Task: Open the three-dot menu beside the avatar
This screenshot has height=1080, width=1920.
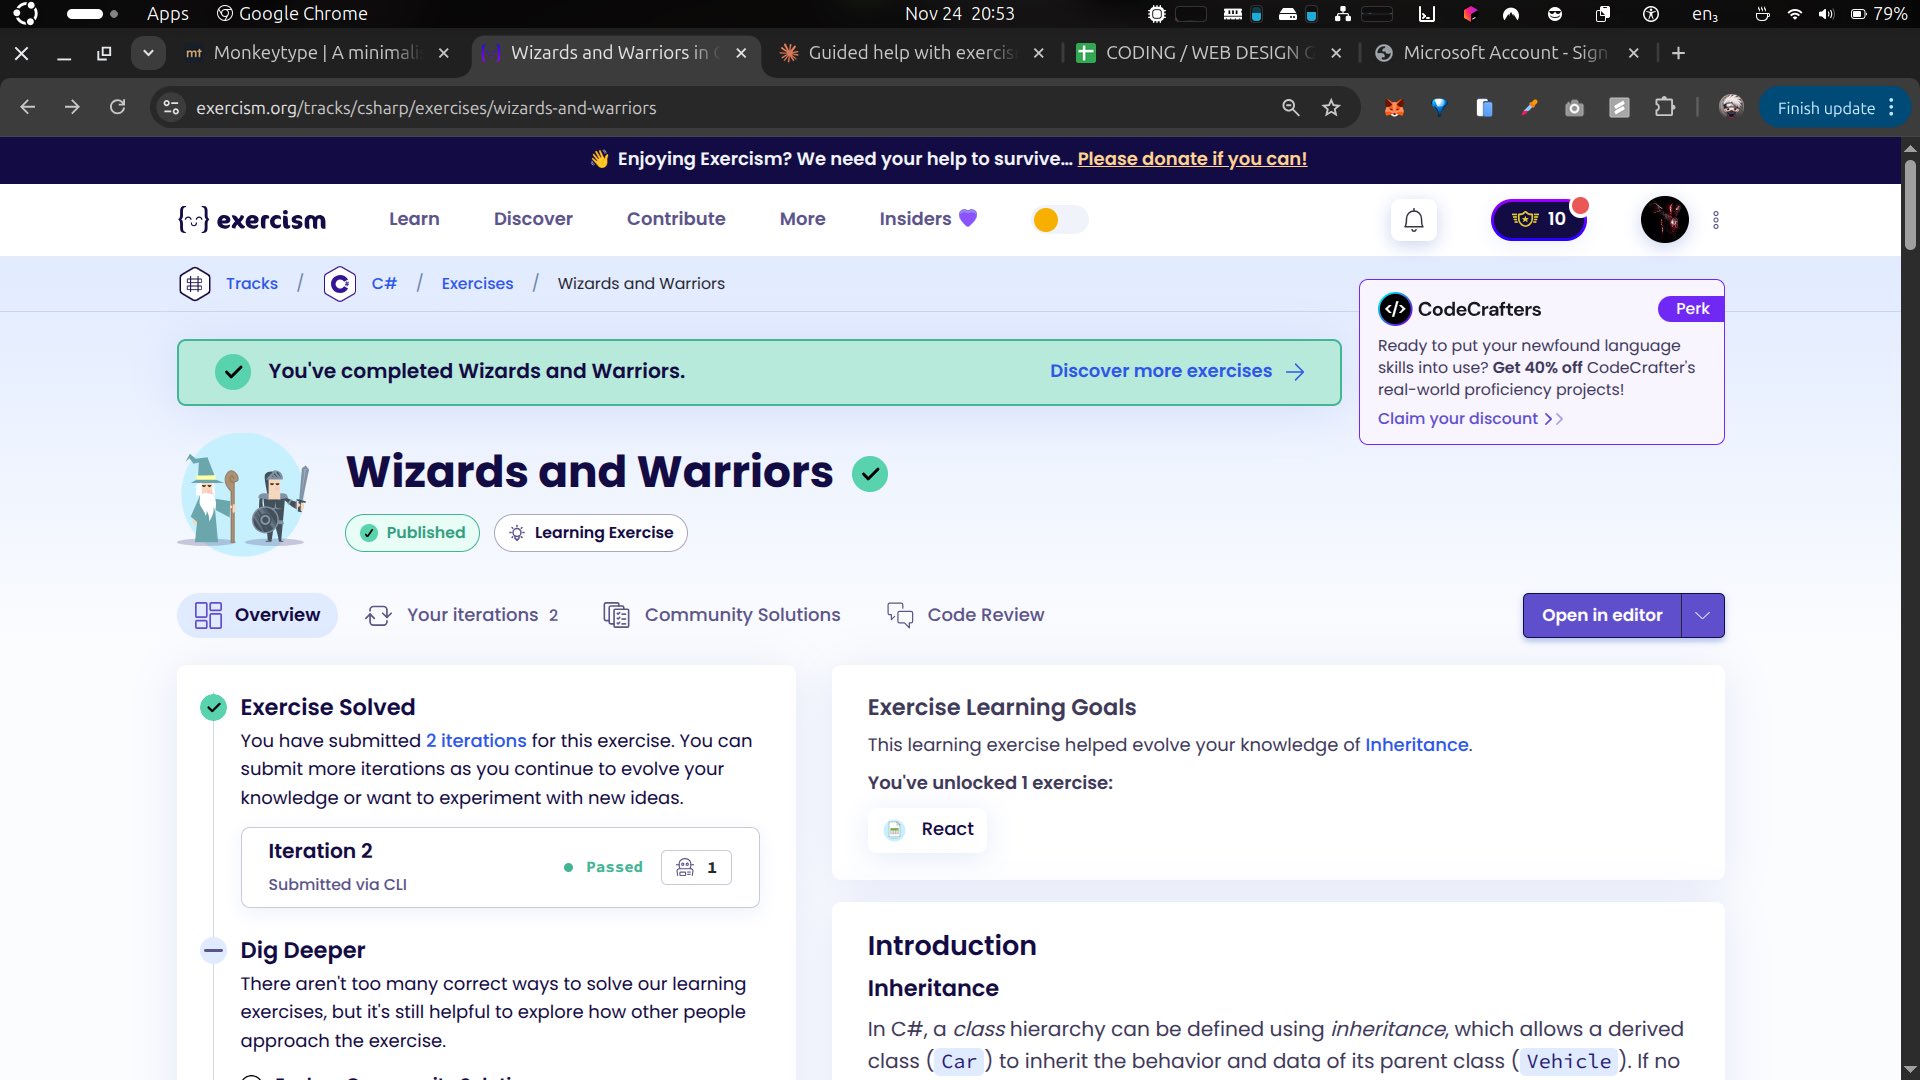Action: point(1716,220)
